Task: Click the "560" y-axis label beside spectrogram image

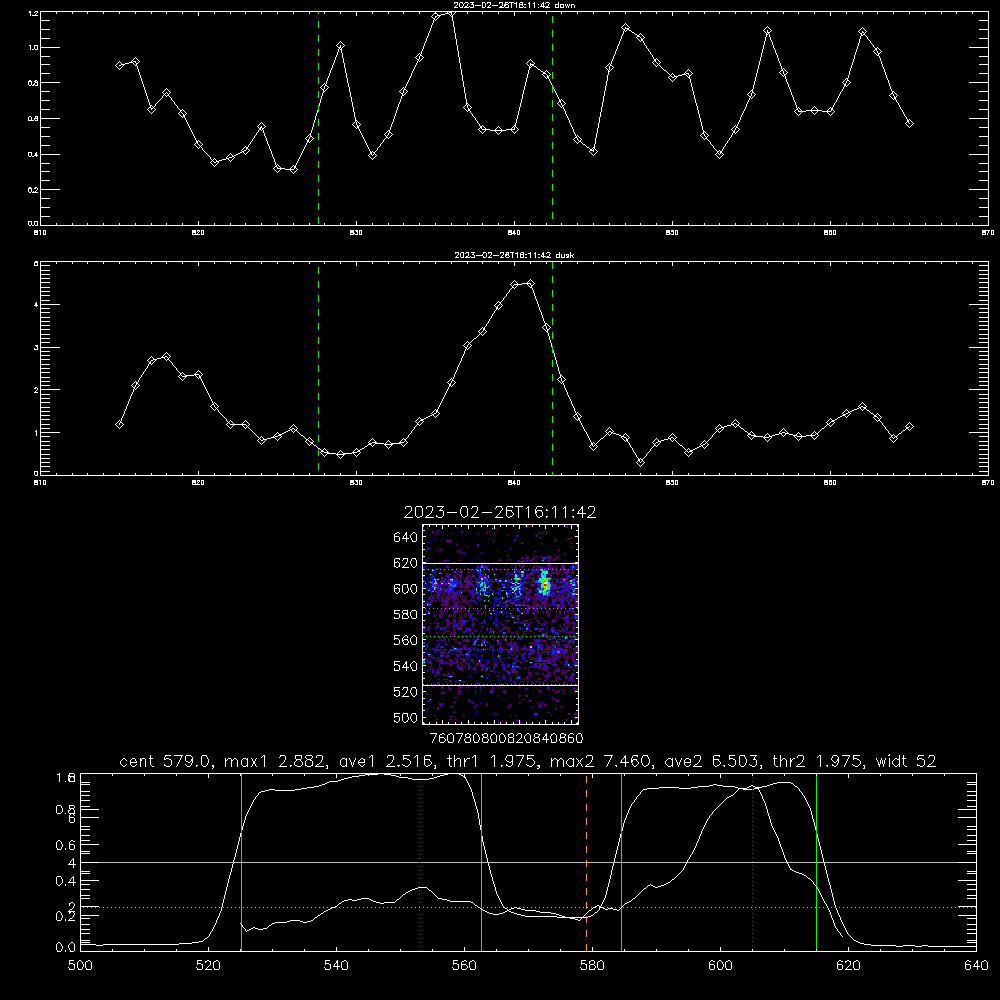Action: 405,640
